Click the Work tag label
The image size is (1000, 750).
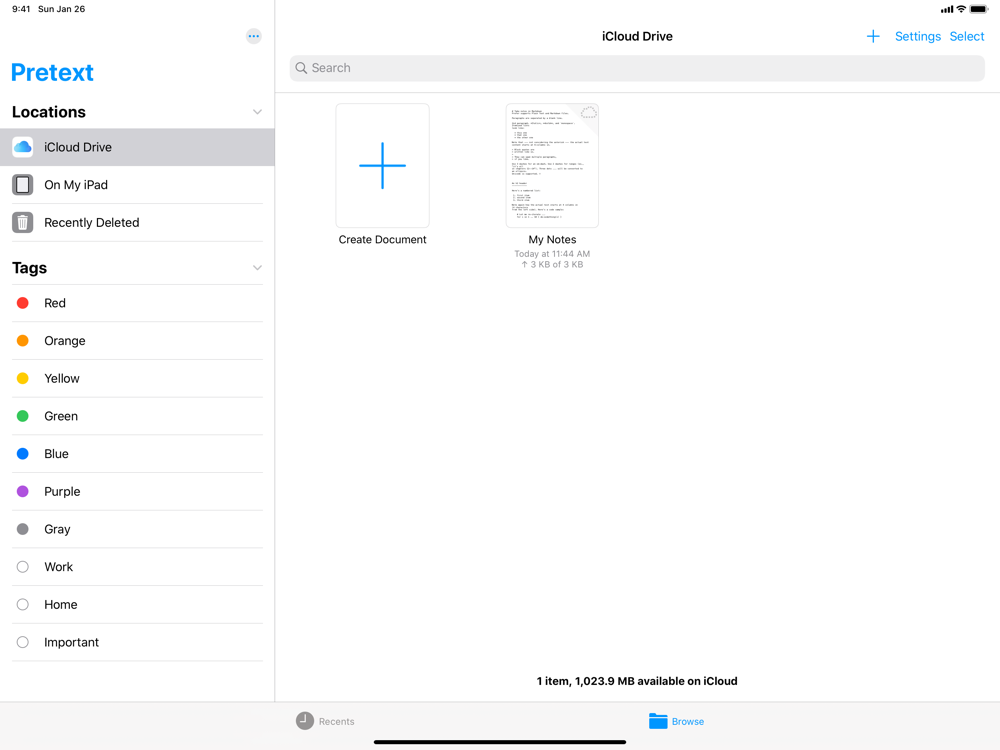[x=58, y=566]
